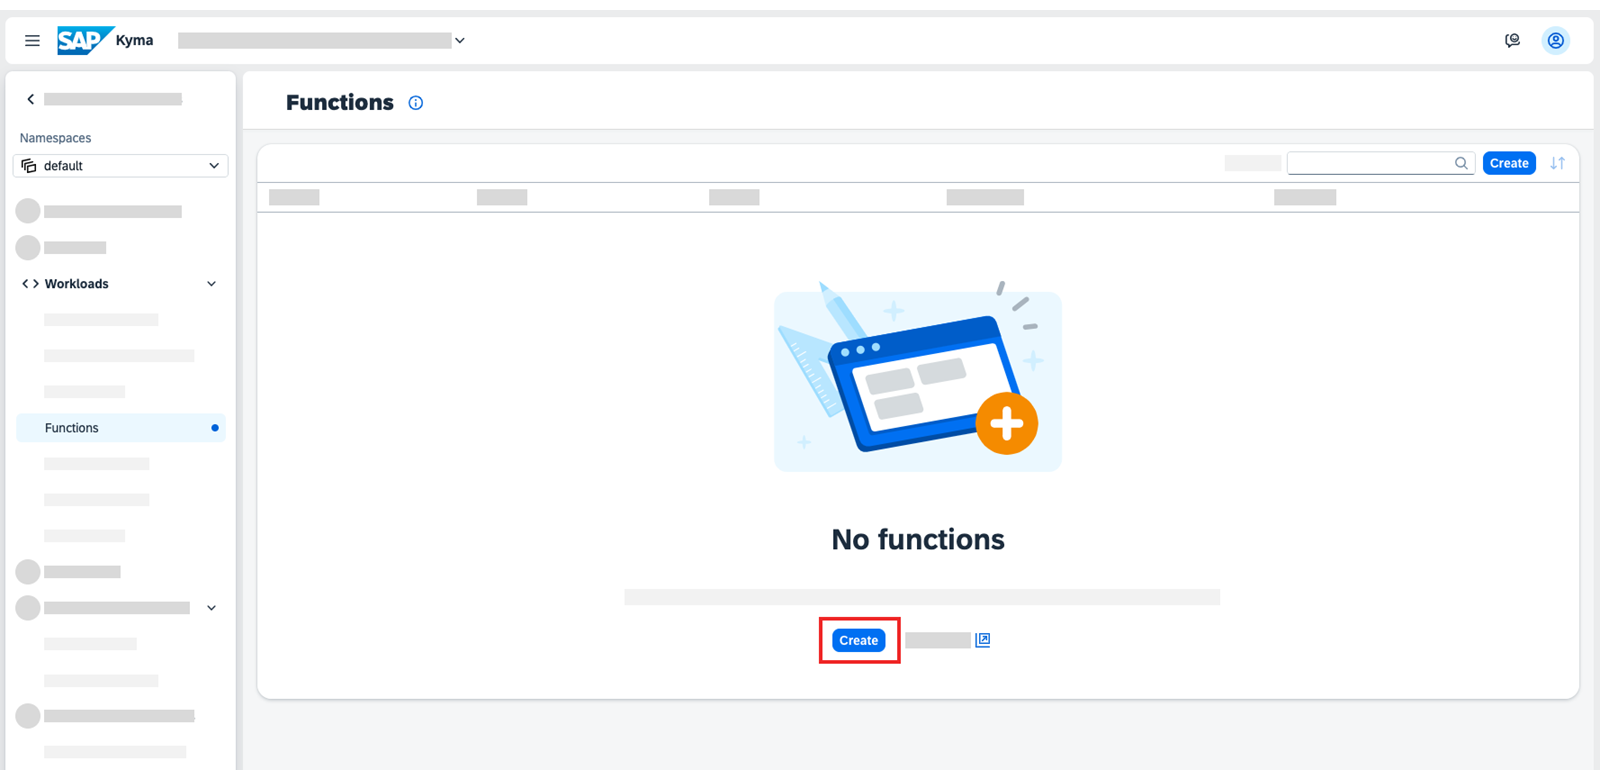Open the user profile avatar
The width and height of the screenshot is (1600, 780).
1555,41
